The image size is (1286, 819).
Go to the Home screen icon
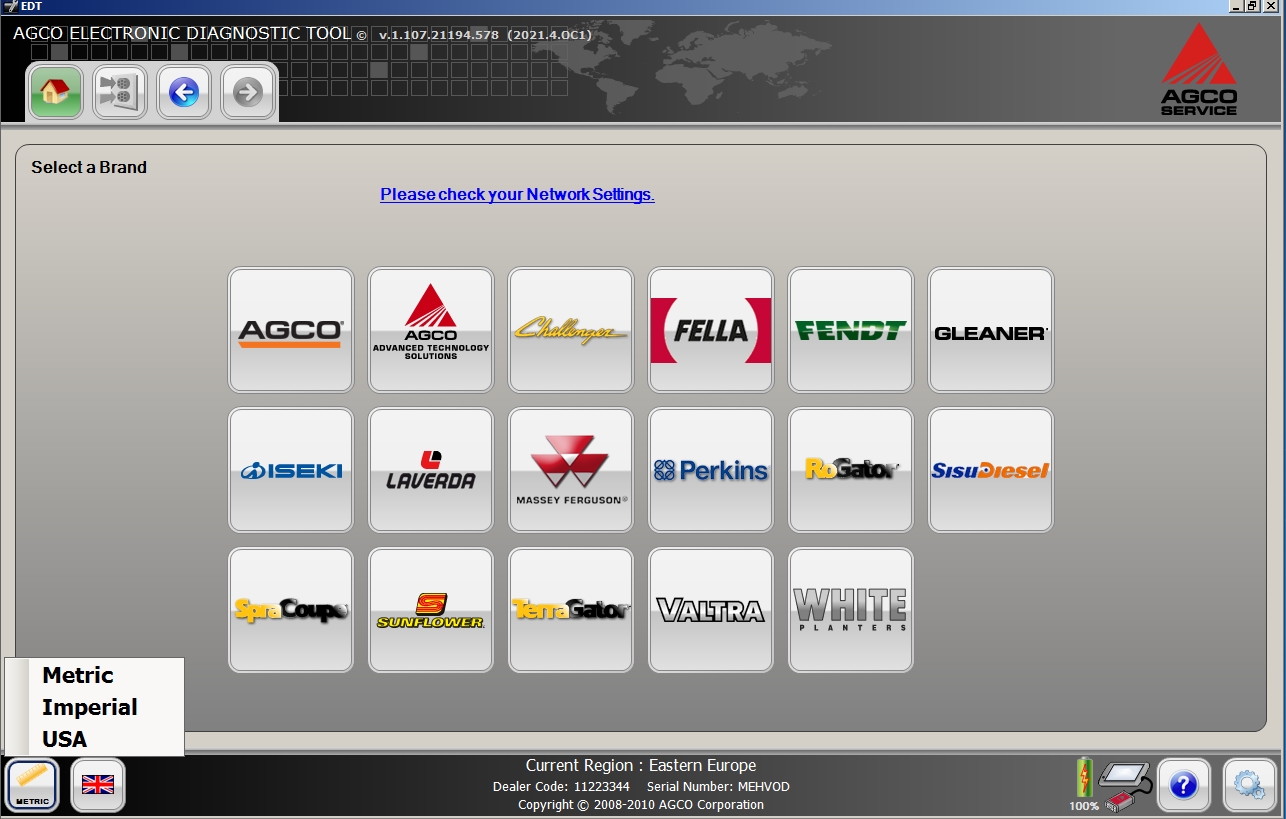(56, 93)
